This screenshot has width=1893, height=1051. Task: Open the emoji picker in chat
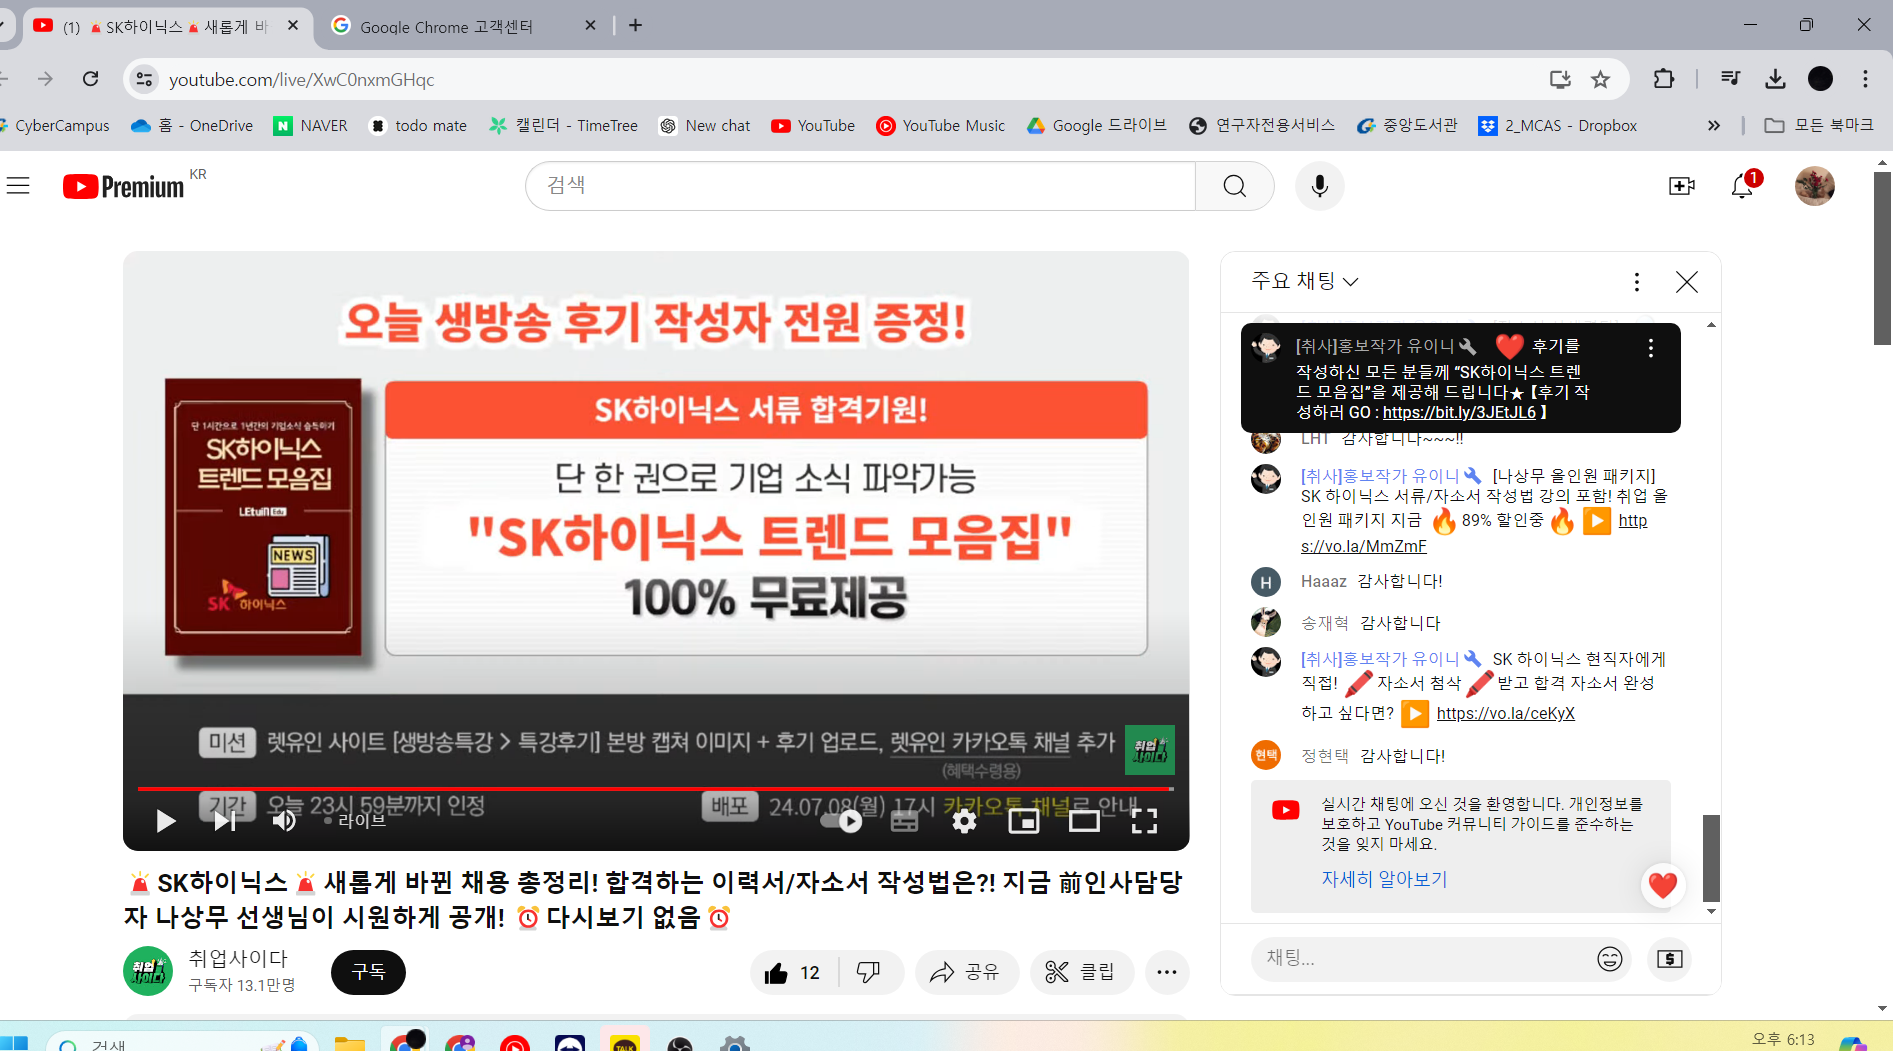(1610, 959)
